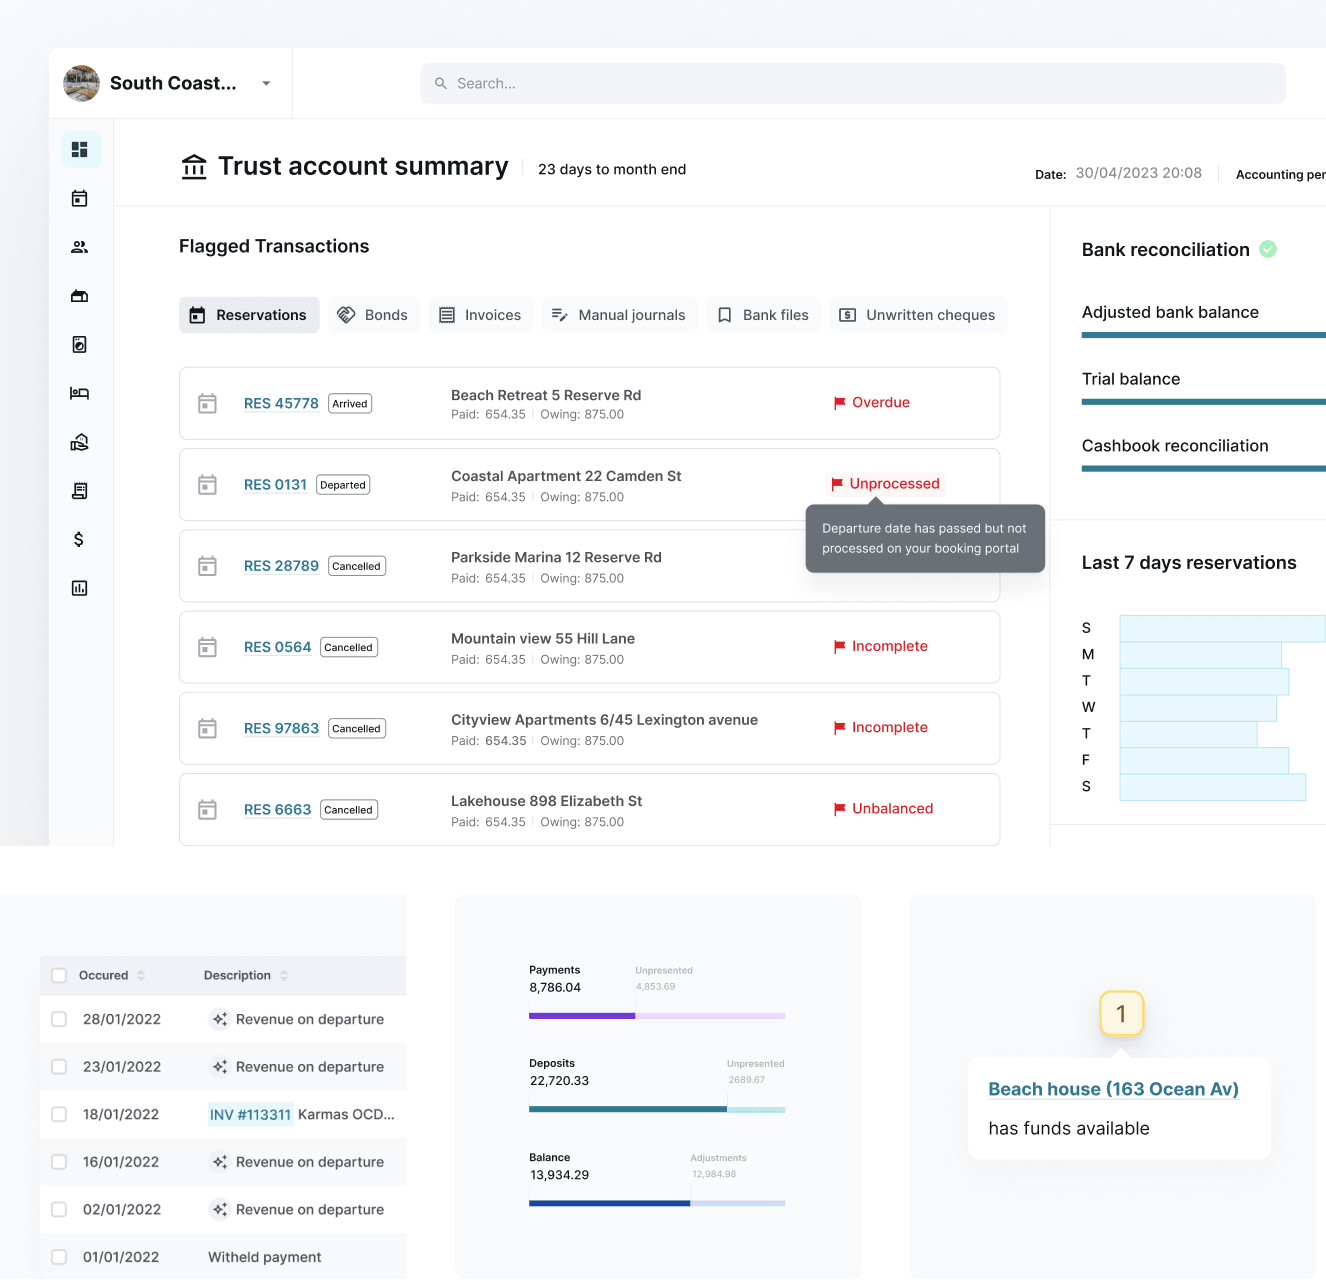This screenshot has width=1326, height=1280.
Task: Click the search magnifier icon
Action: point(441,84)
